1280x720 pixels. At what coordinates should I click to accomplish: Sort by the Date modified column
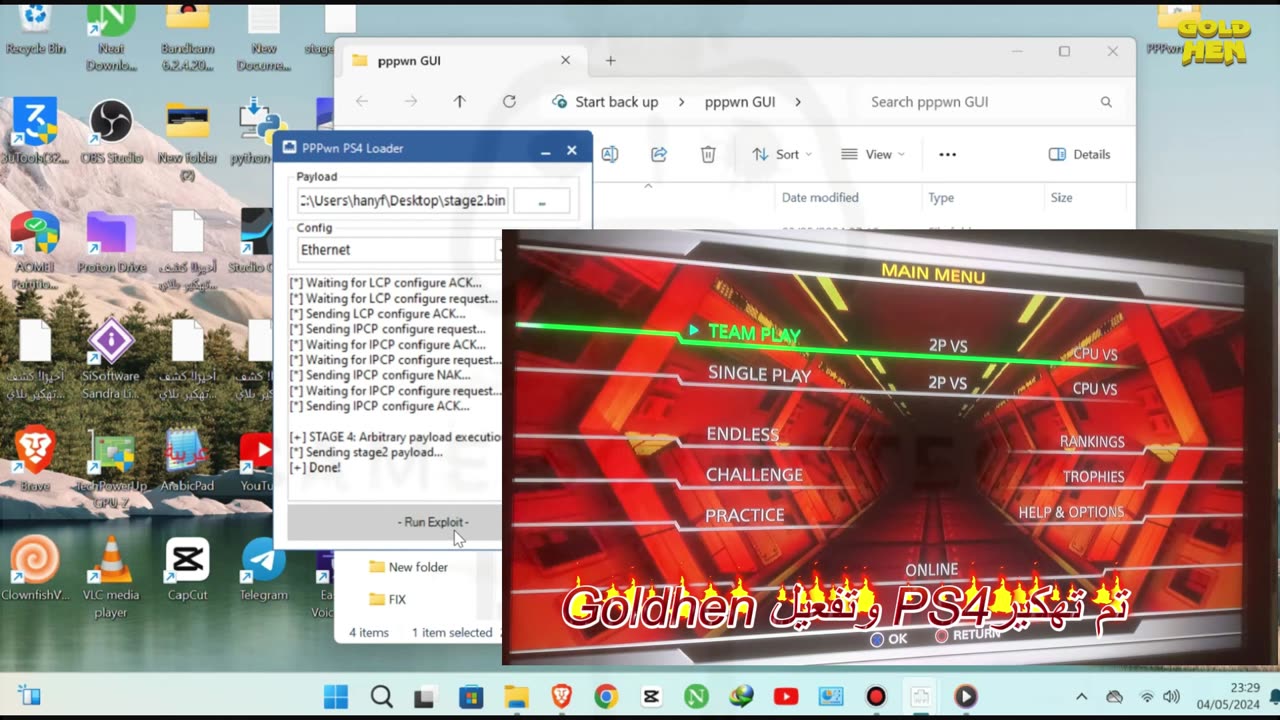820,198
